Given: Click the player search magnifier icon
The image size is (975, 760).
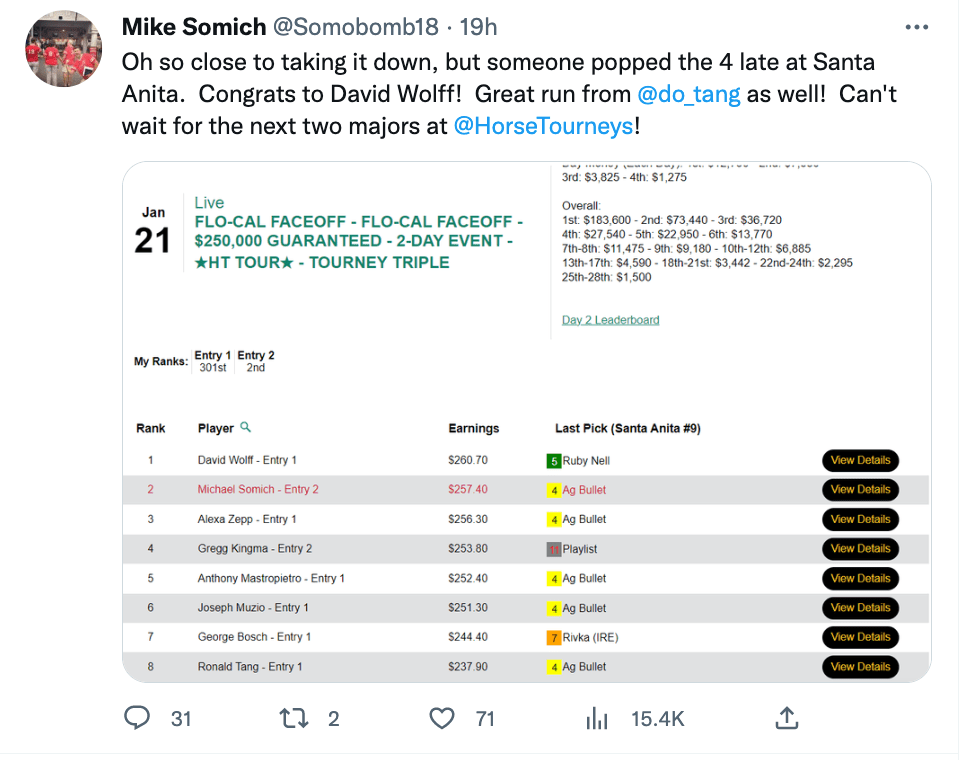Looking at the screenshot, I should pos(246,427).
